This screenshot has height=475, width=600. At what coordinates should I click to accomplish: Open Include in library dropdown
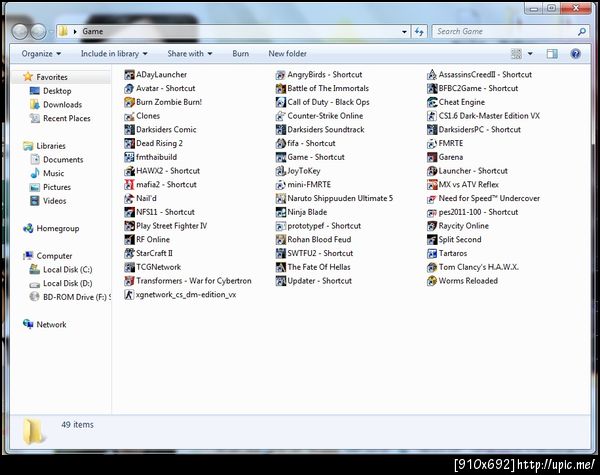click(114, 54)
